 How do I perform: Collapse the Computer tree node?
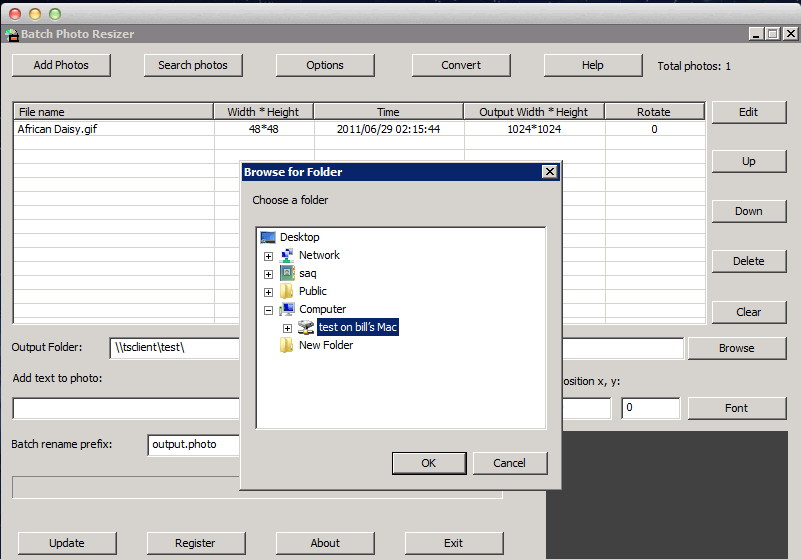(268, 310)
